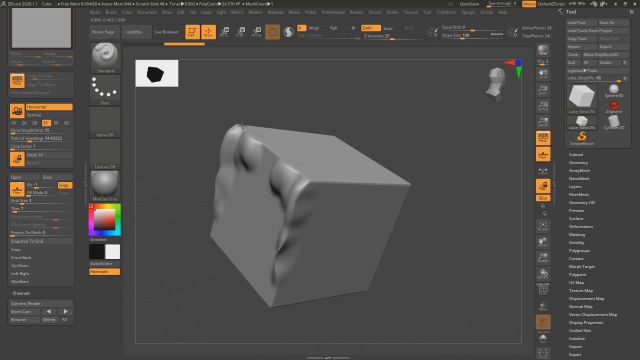The image size is (640, 360).
Task: Open the Document menu
Action: coord(147,12)
